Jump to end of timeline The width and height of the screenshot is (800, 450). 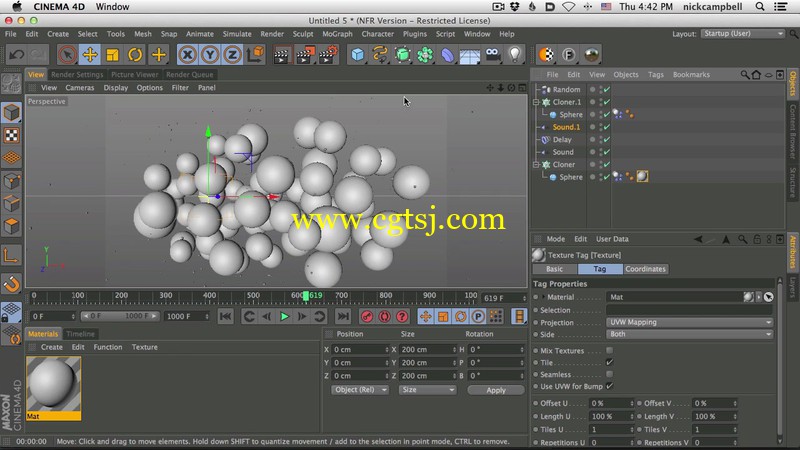click(343, 317)
